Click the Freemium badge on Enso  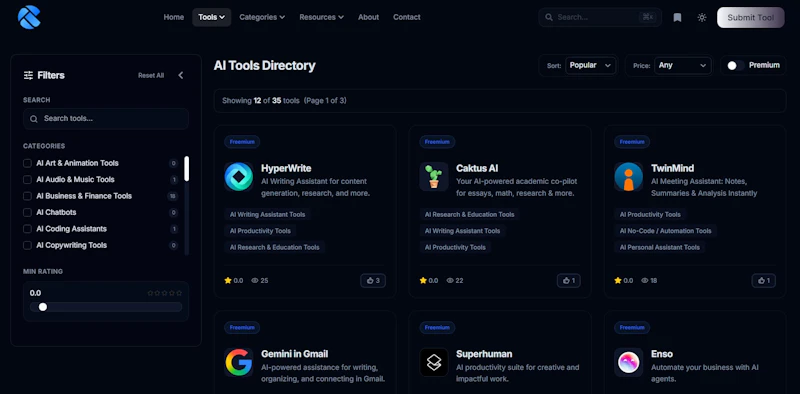point(632,328)
